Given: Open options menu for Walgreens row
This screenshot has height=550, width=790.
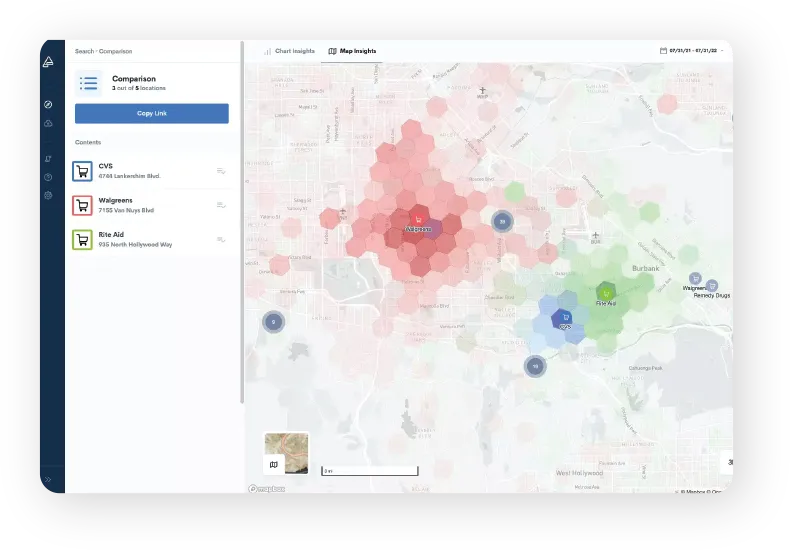Looking at the screenshot, I should click(x=221, y=205).
